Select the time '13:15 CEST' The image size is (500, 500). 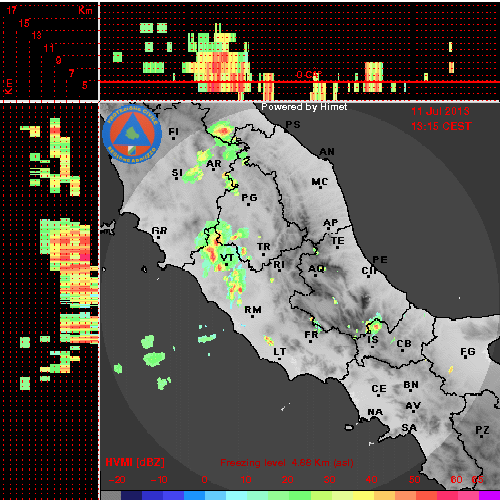coord(441,126)
